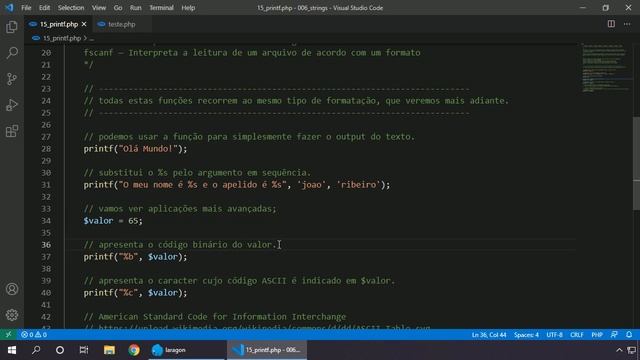Open the Help menu
The image size is (640, 360).
click(188, 8)
